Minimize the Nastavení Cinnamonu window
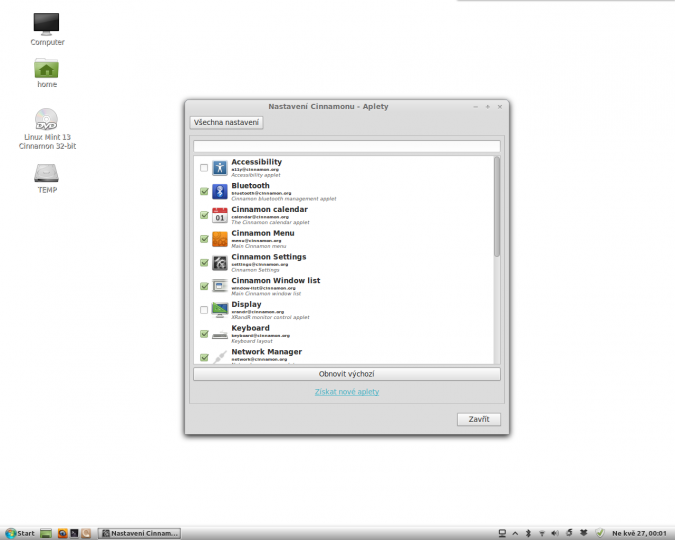This screenshot has width=675, height=540. point(476,107)
